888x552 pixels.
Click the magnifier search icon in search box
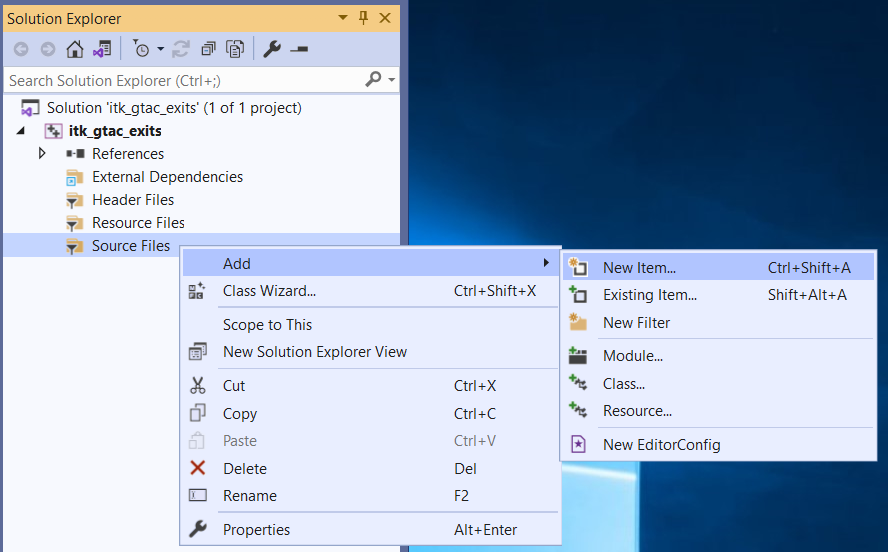coord(373,79)
